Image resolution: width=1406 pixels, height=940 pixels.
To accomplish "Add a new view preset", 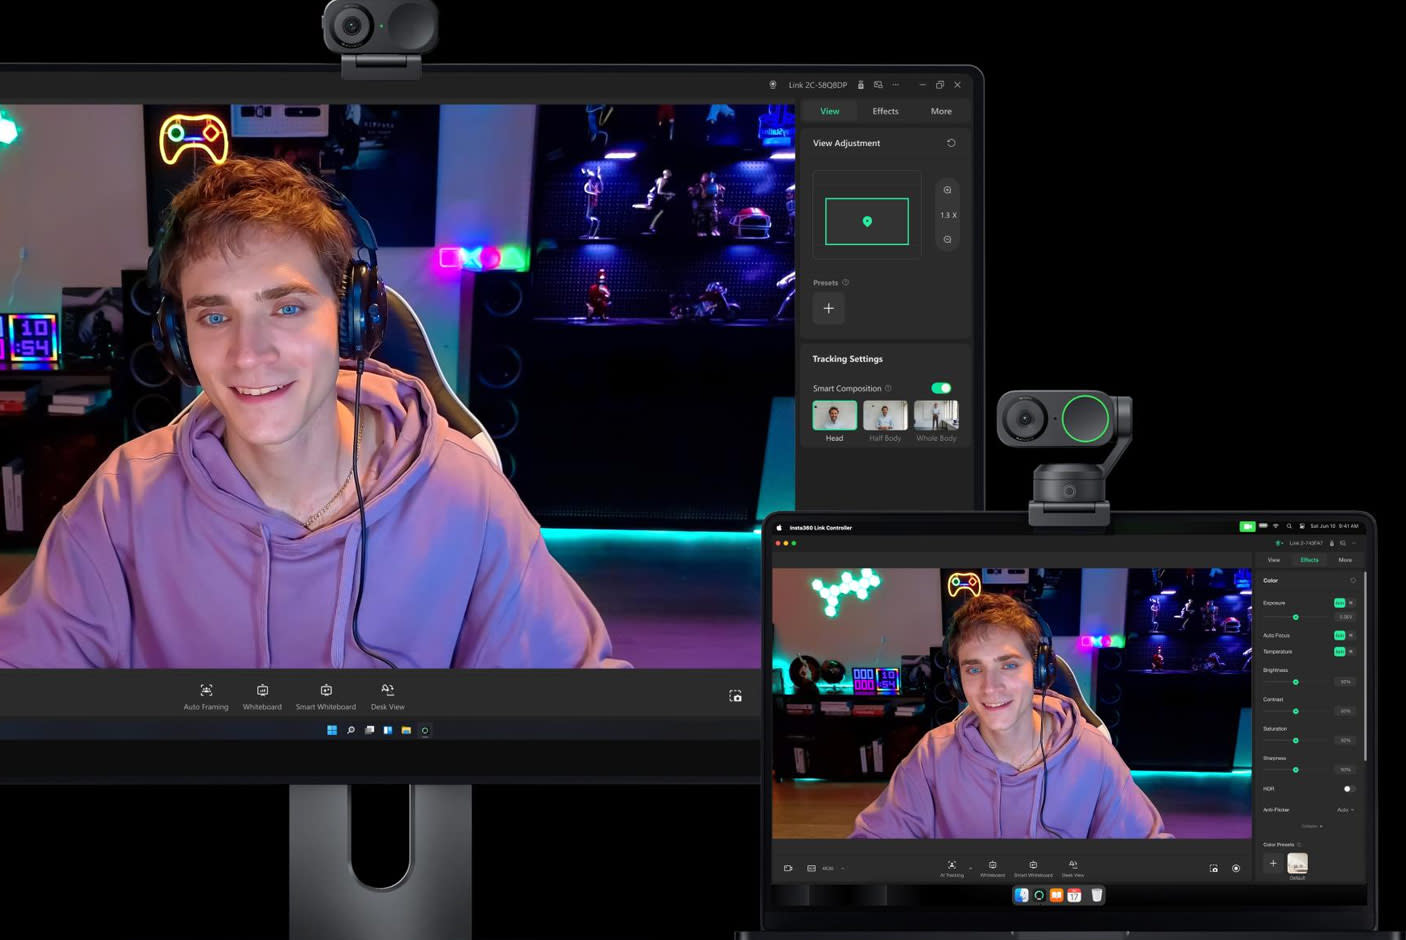I will 828,308.
